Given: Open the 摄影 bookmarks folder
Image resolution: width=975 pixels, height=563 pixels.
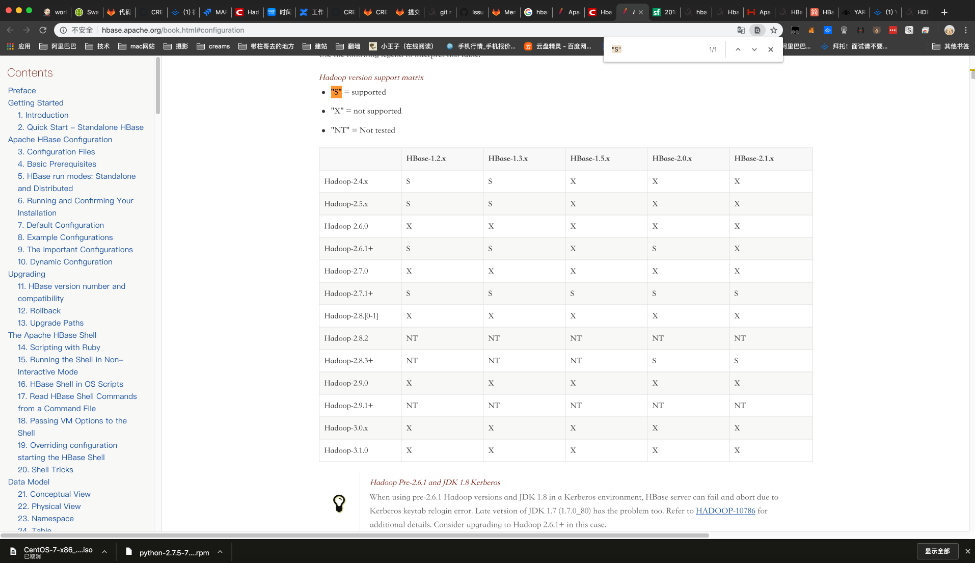Looking at the screenshot, I should pyautogui.click(x=176, y=46).
